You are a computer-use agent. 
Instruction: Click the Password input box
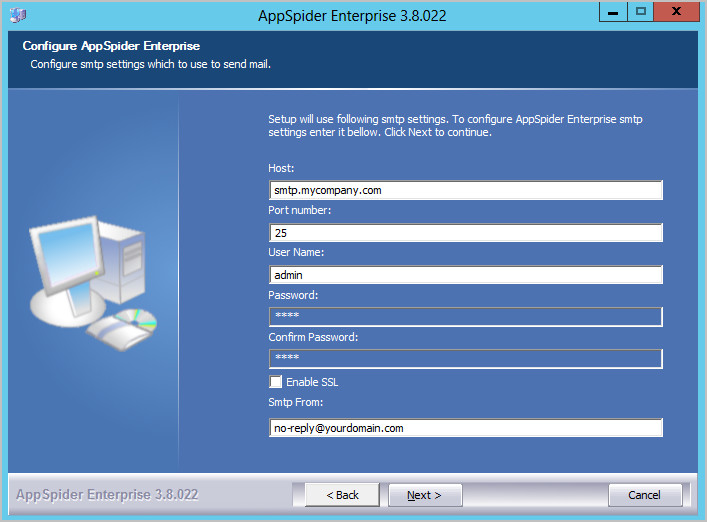click(465, 317)
